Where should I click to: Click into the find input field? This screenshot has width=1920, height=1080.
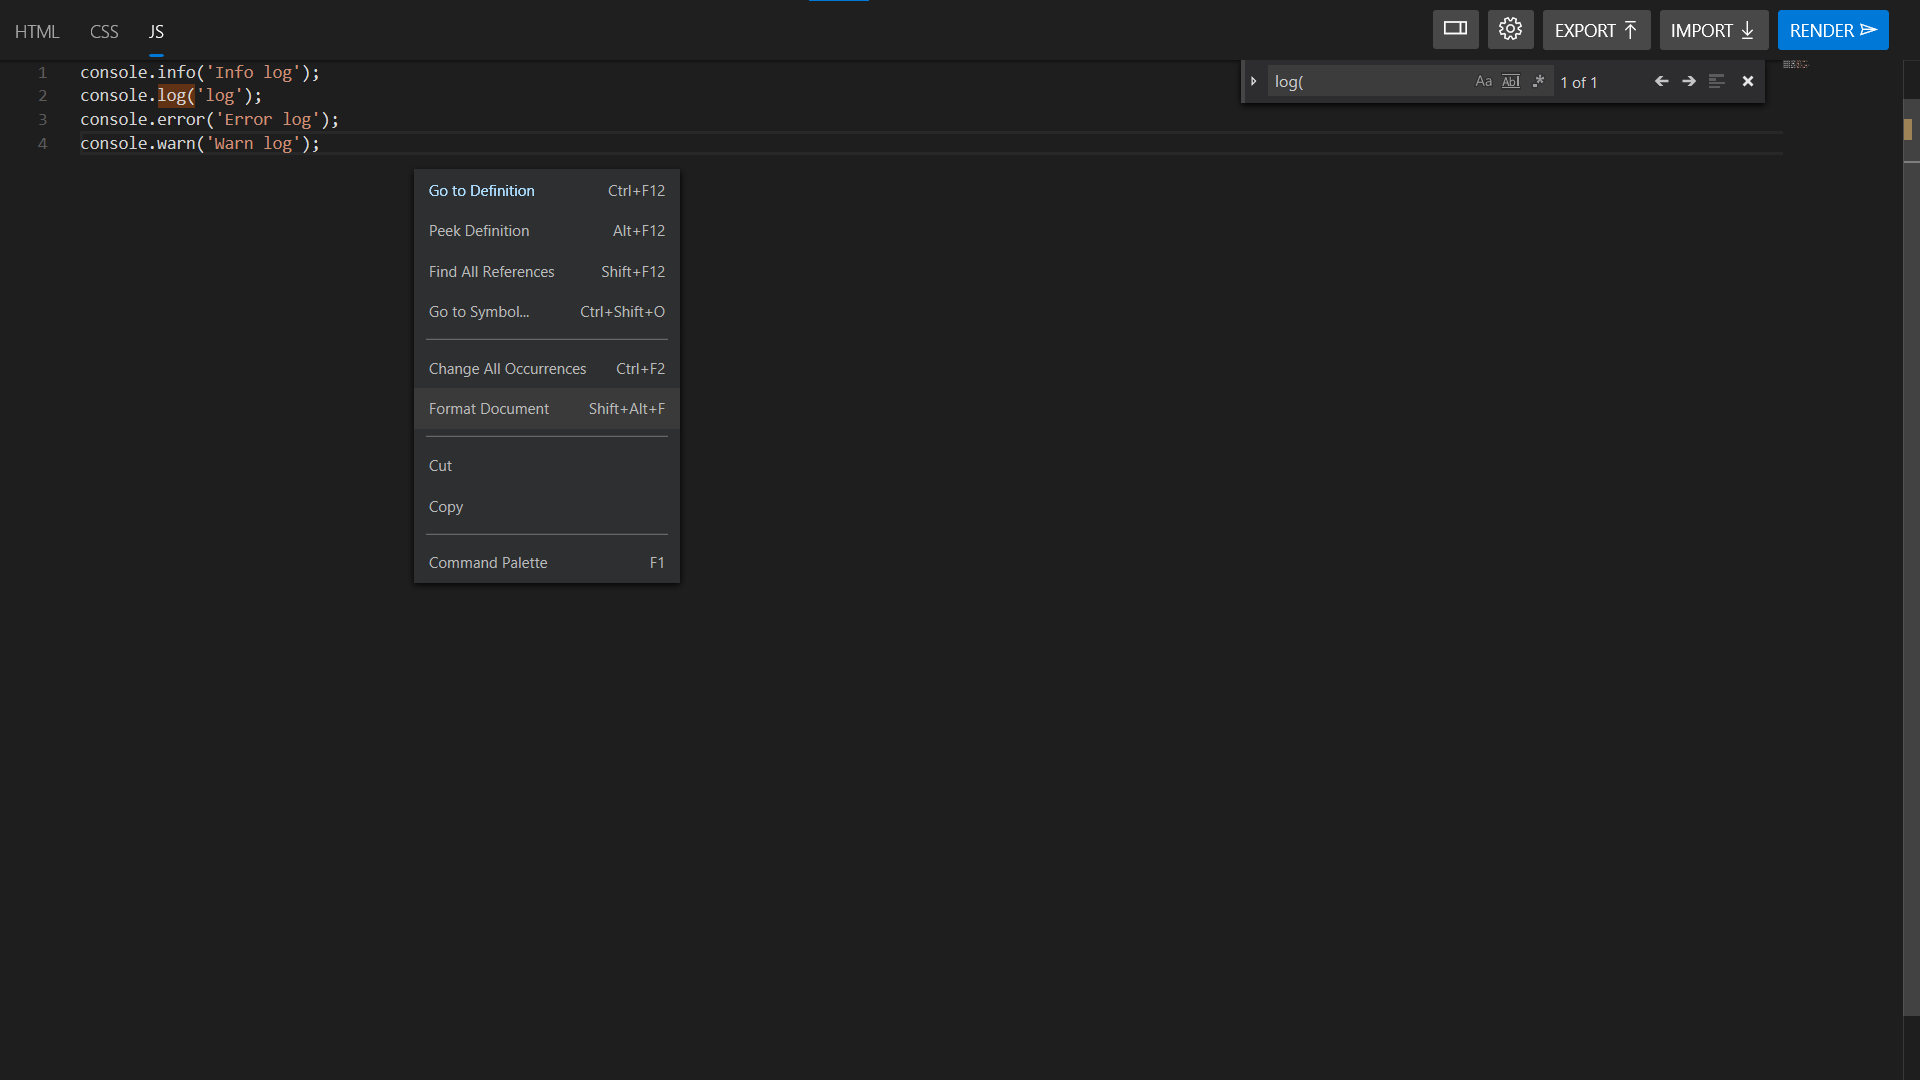[1365, 81]
